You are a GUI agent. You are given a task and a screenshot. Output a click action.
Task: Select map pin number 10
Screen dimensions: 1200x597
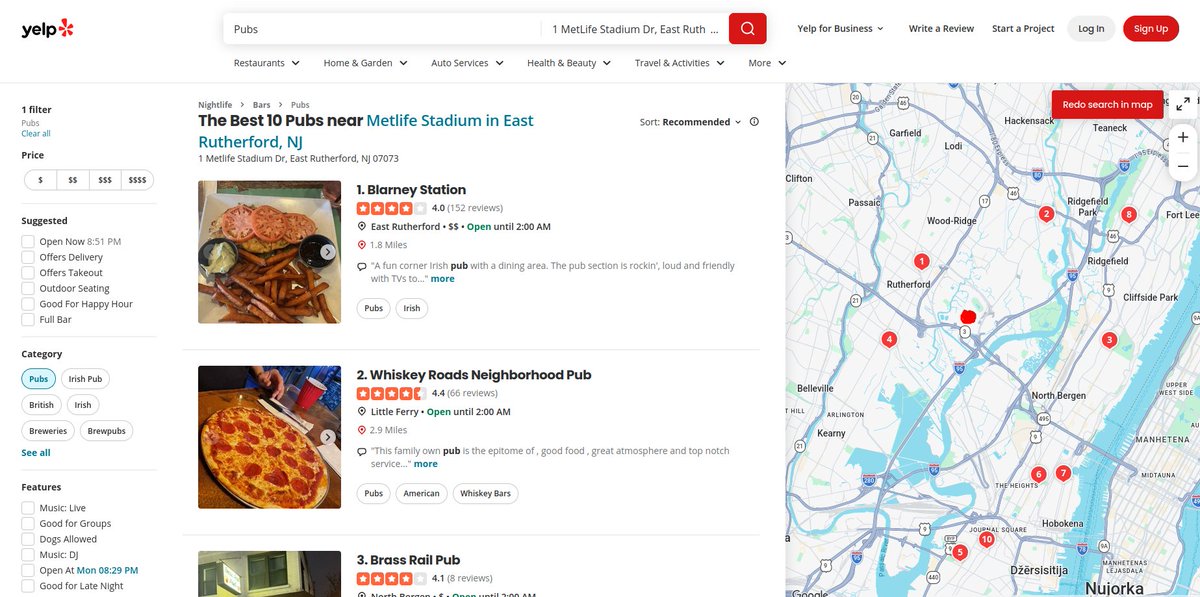(986, 540)
